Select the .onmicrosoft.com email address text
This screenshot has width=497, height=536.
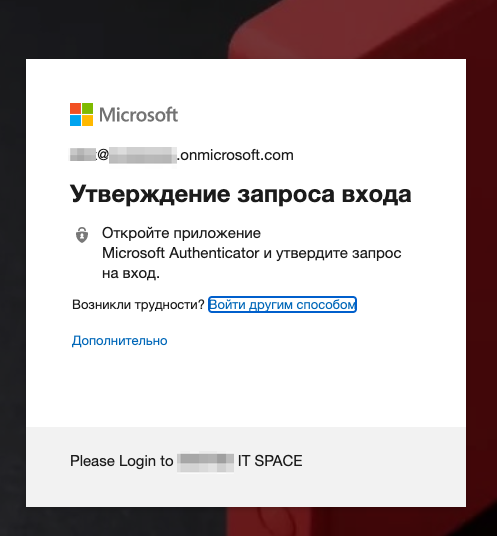182,155
